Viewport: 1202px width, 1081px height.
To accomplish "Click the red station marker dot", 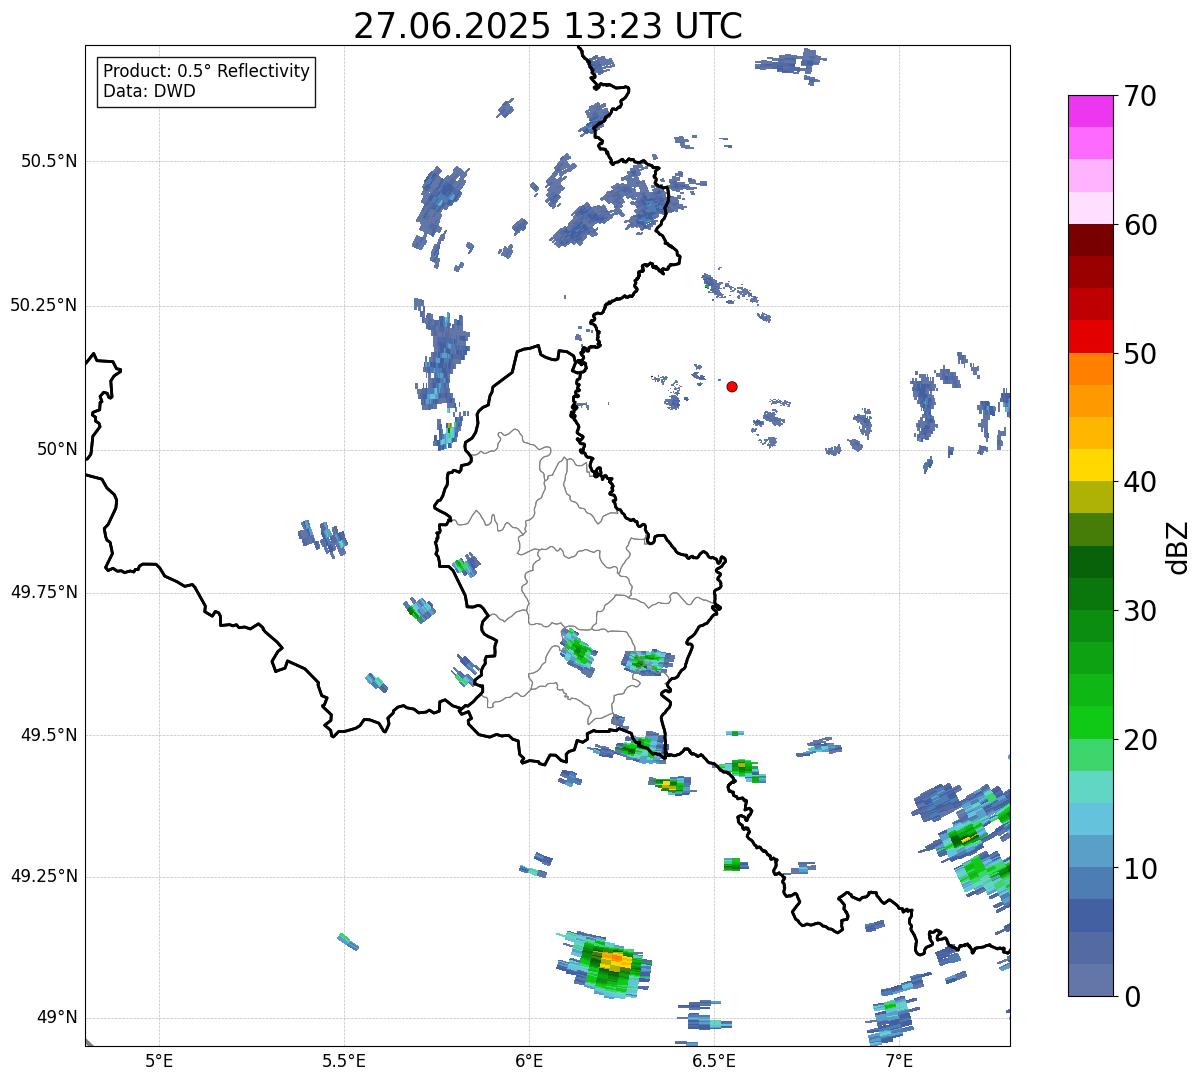I will tap(732, 386).
